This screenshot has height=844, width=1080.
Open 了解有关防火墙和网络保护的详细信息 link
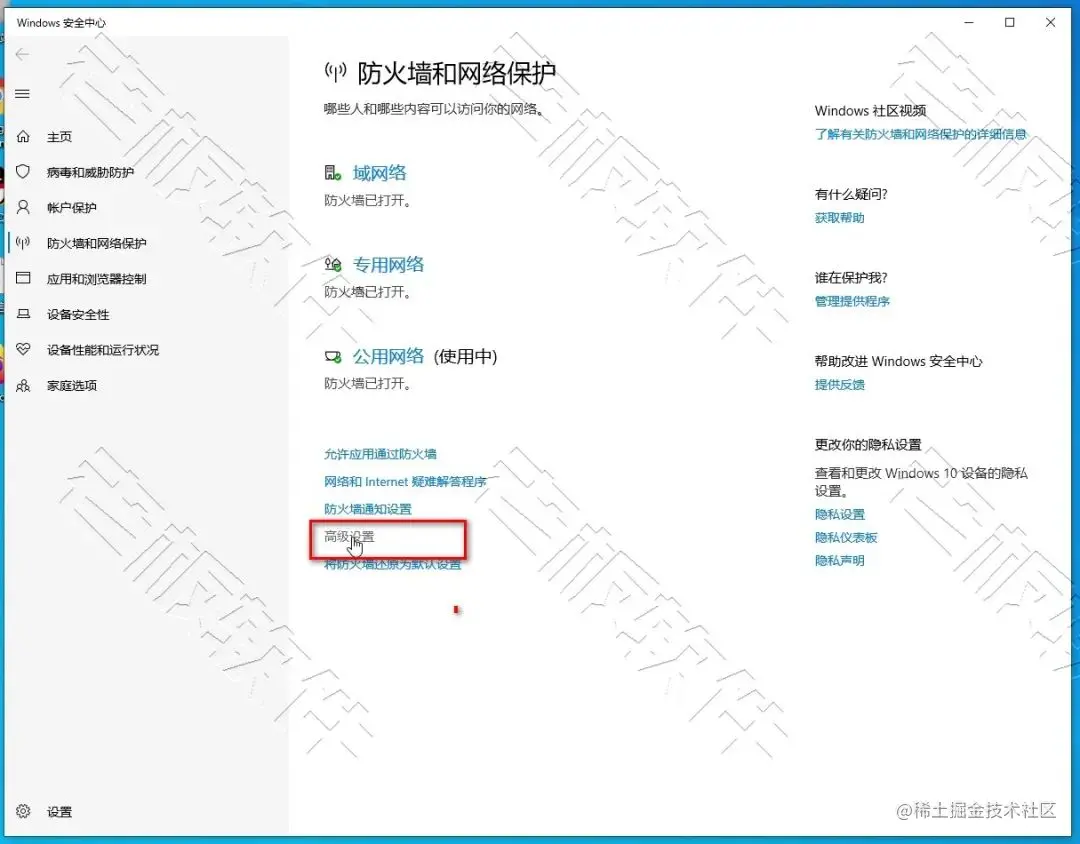(x=920, y=134)
